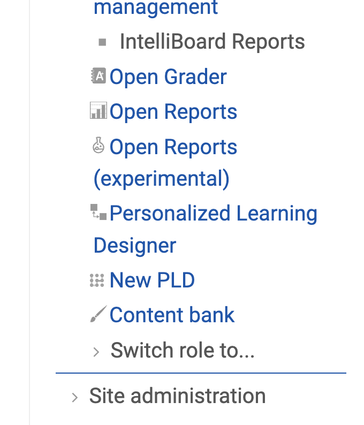Select the Site administration tree item
The height and width of the screenshot is (425, 364).
(x=177, y=396)
